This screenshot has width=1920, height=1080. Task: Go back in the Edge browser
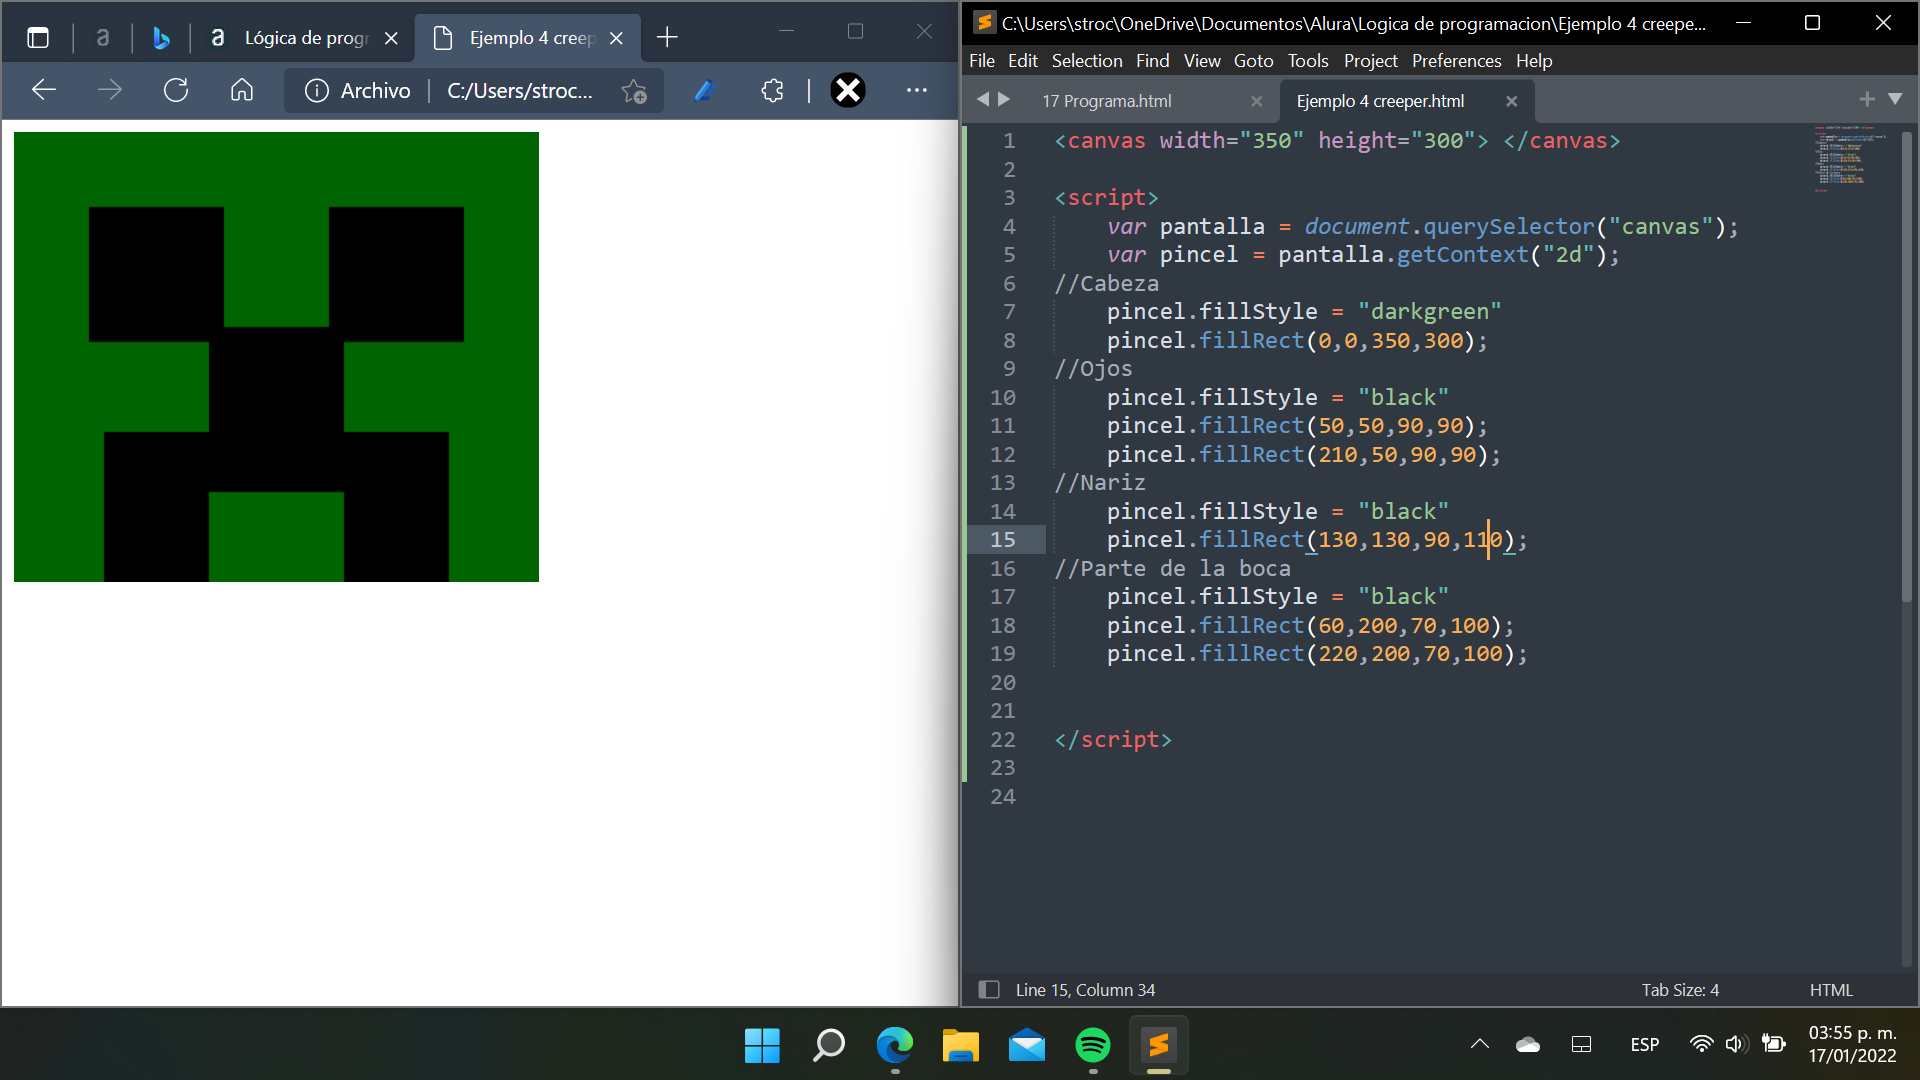pos(44,90)
